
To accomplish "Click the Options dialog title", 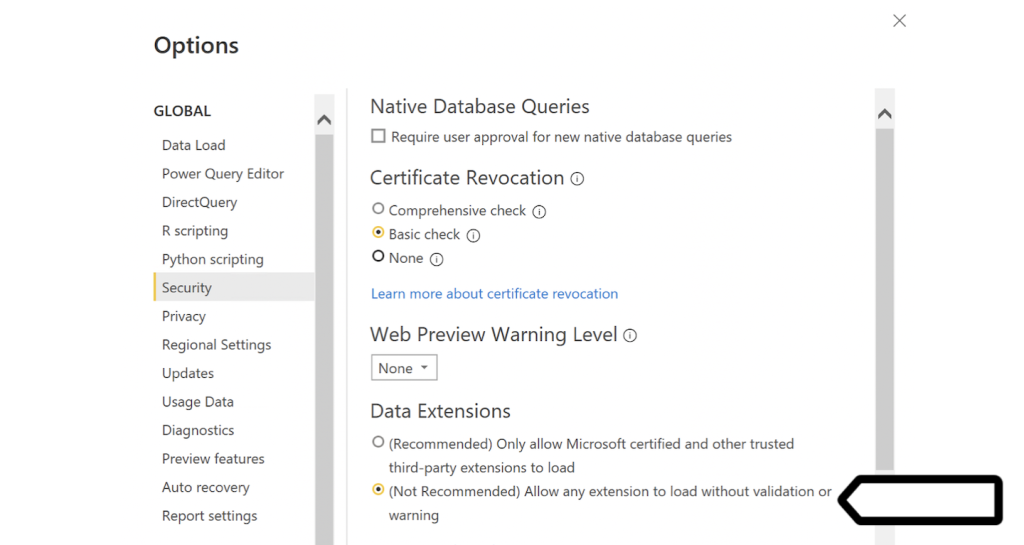I will click(197, 45).
